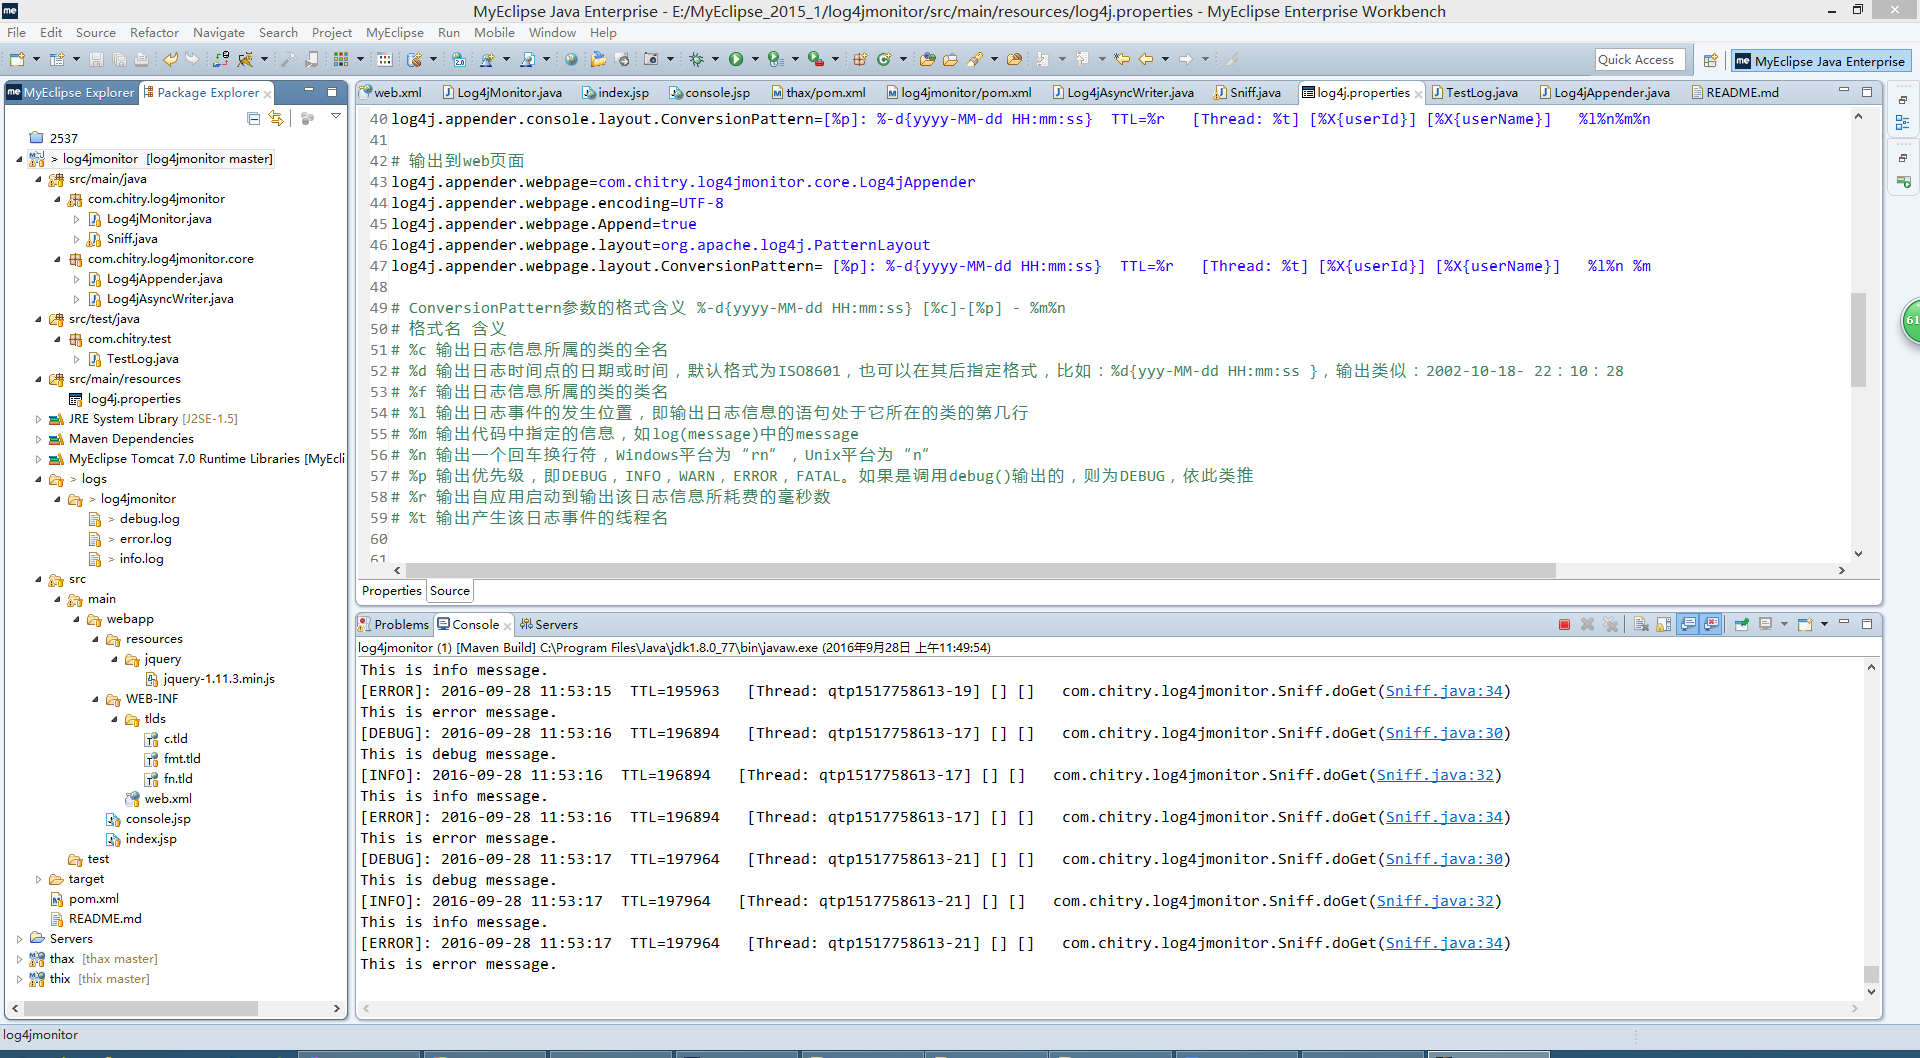
Task: Click the Last Edit Location icon
Action: pyautogui.click(x=1122, y=60)
